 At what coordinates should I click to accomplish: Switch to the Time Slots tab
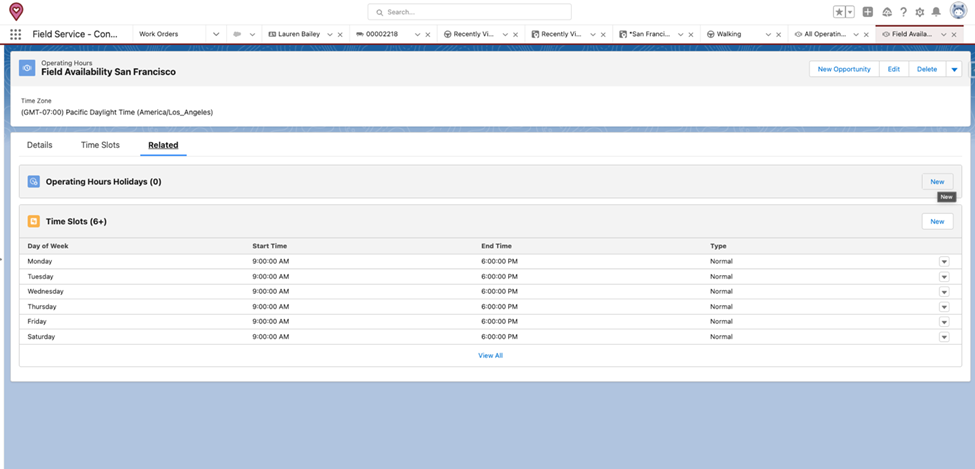tap(100, 145)
